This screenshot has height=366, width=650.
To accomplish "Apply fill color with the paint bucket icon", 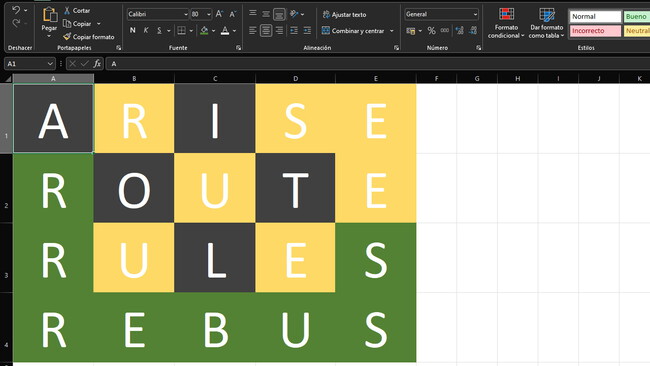I will (204, 30).
